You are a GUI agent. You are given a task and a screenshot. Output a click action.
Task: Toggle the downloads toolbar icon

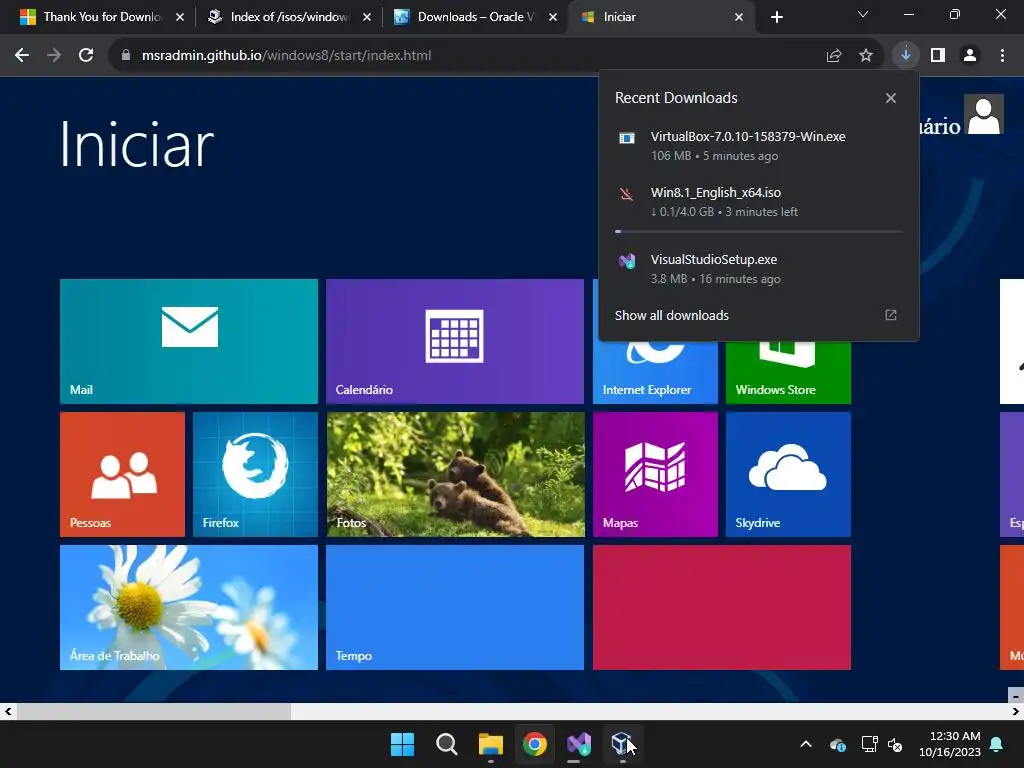(905, 56)
